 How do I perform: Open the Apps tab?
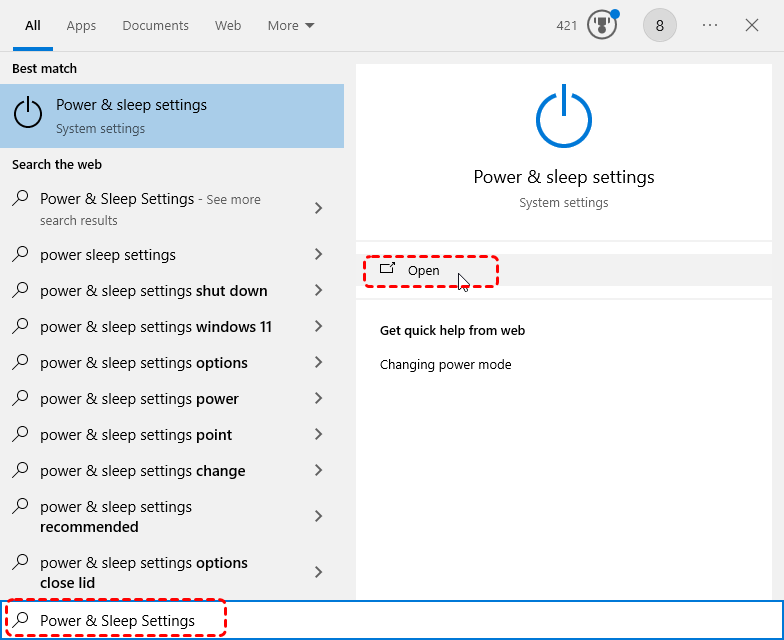[x=81, y=26]
